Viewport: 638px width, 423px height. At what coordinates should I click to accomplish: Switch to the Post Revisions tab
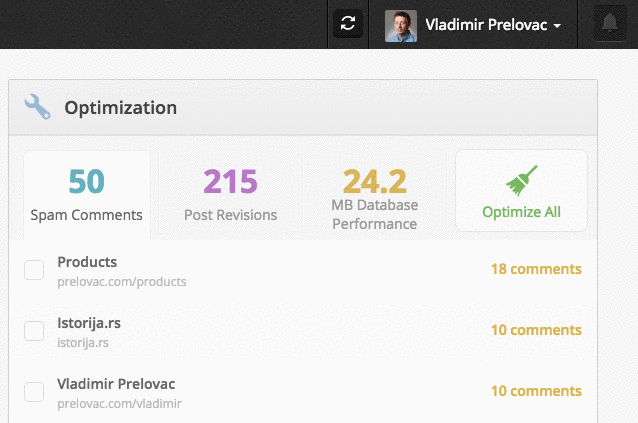point(230,195)
